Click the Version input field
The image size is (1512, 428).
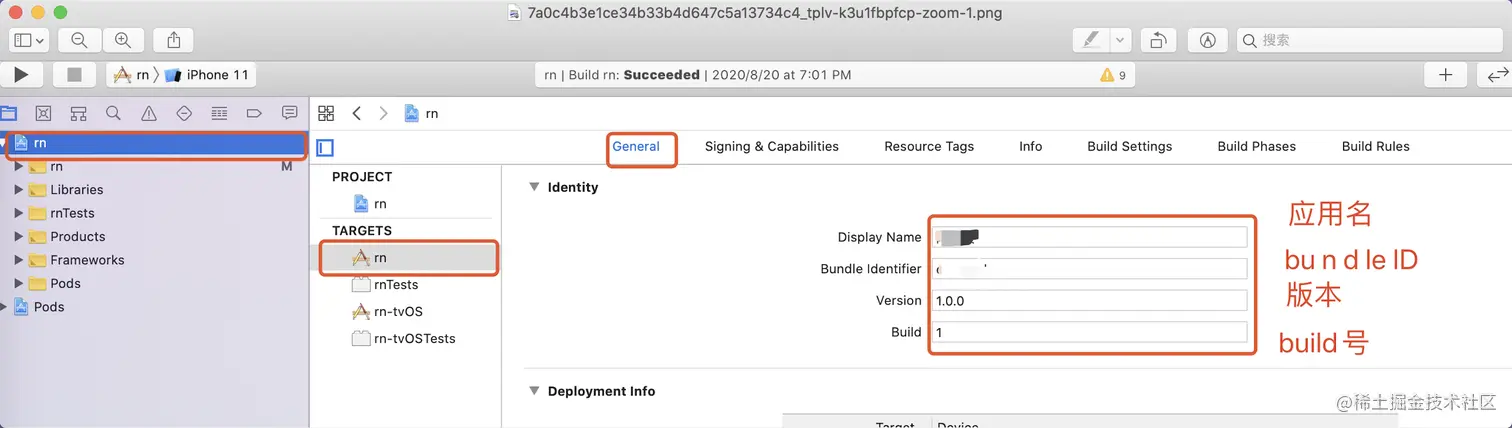point(1090,301)
